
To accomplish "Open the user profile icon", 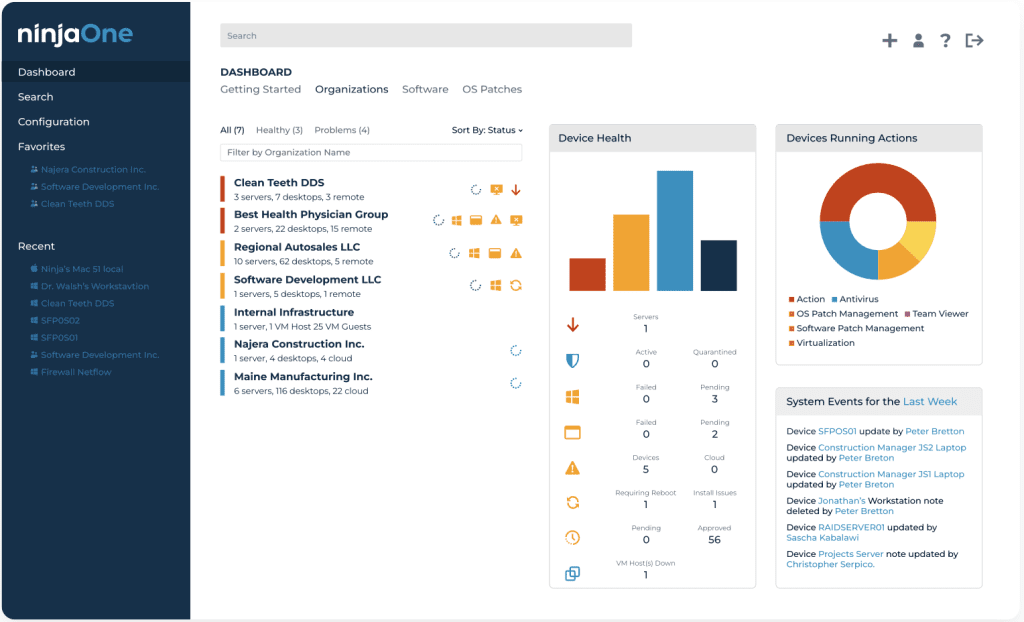I will point(918,41).
